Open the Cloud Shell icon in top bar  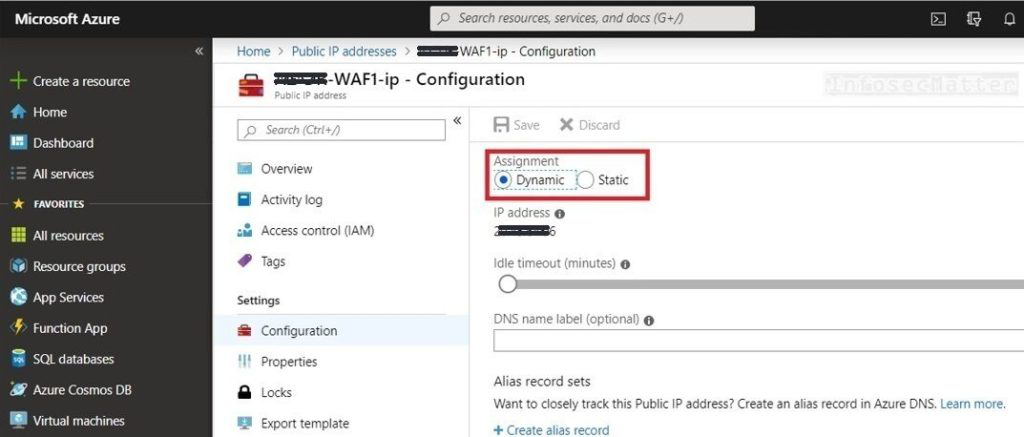(x=938, y=19)
